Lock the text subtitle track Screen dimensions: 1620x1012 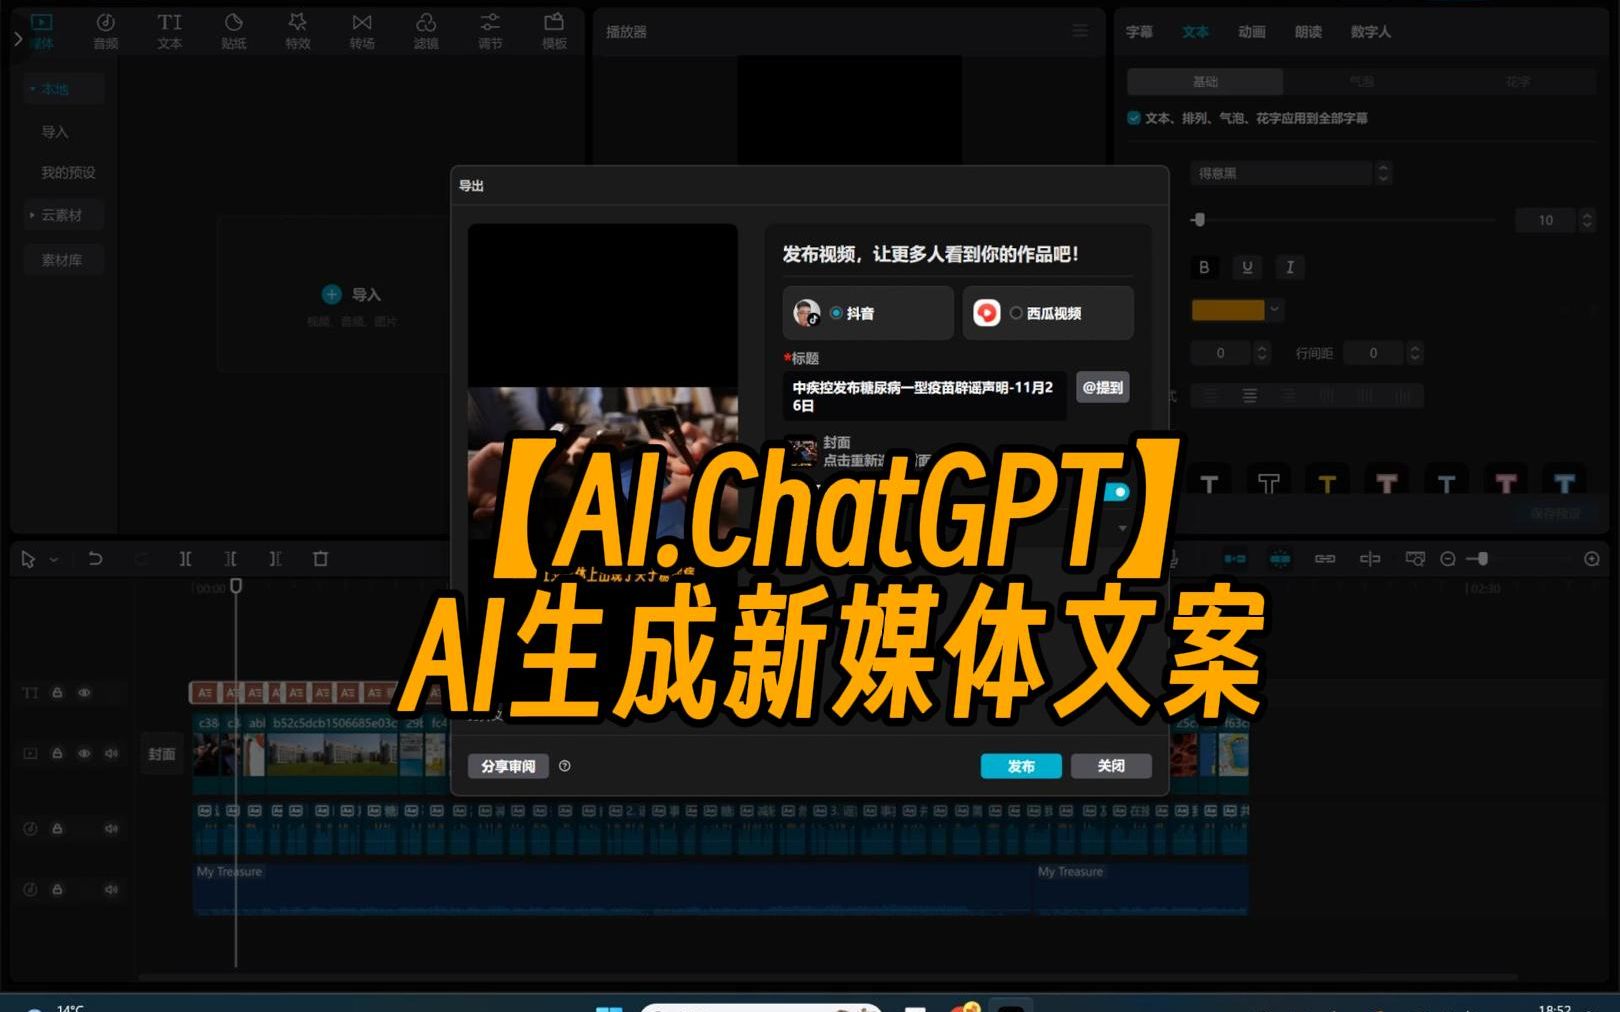(x=58, y=692)
